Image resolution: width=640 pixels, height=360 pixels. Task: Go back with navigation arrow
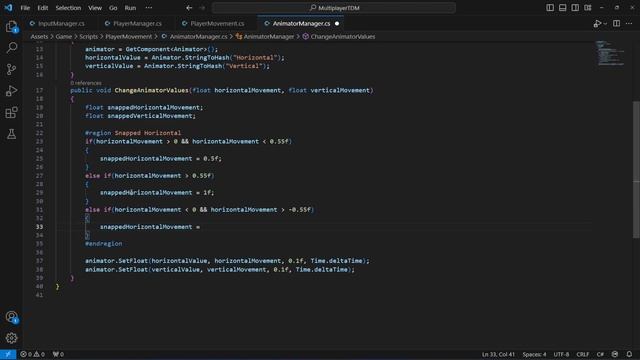[x=189, y=8]
